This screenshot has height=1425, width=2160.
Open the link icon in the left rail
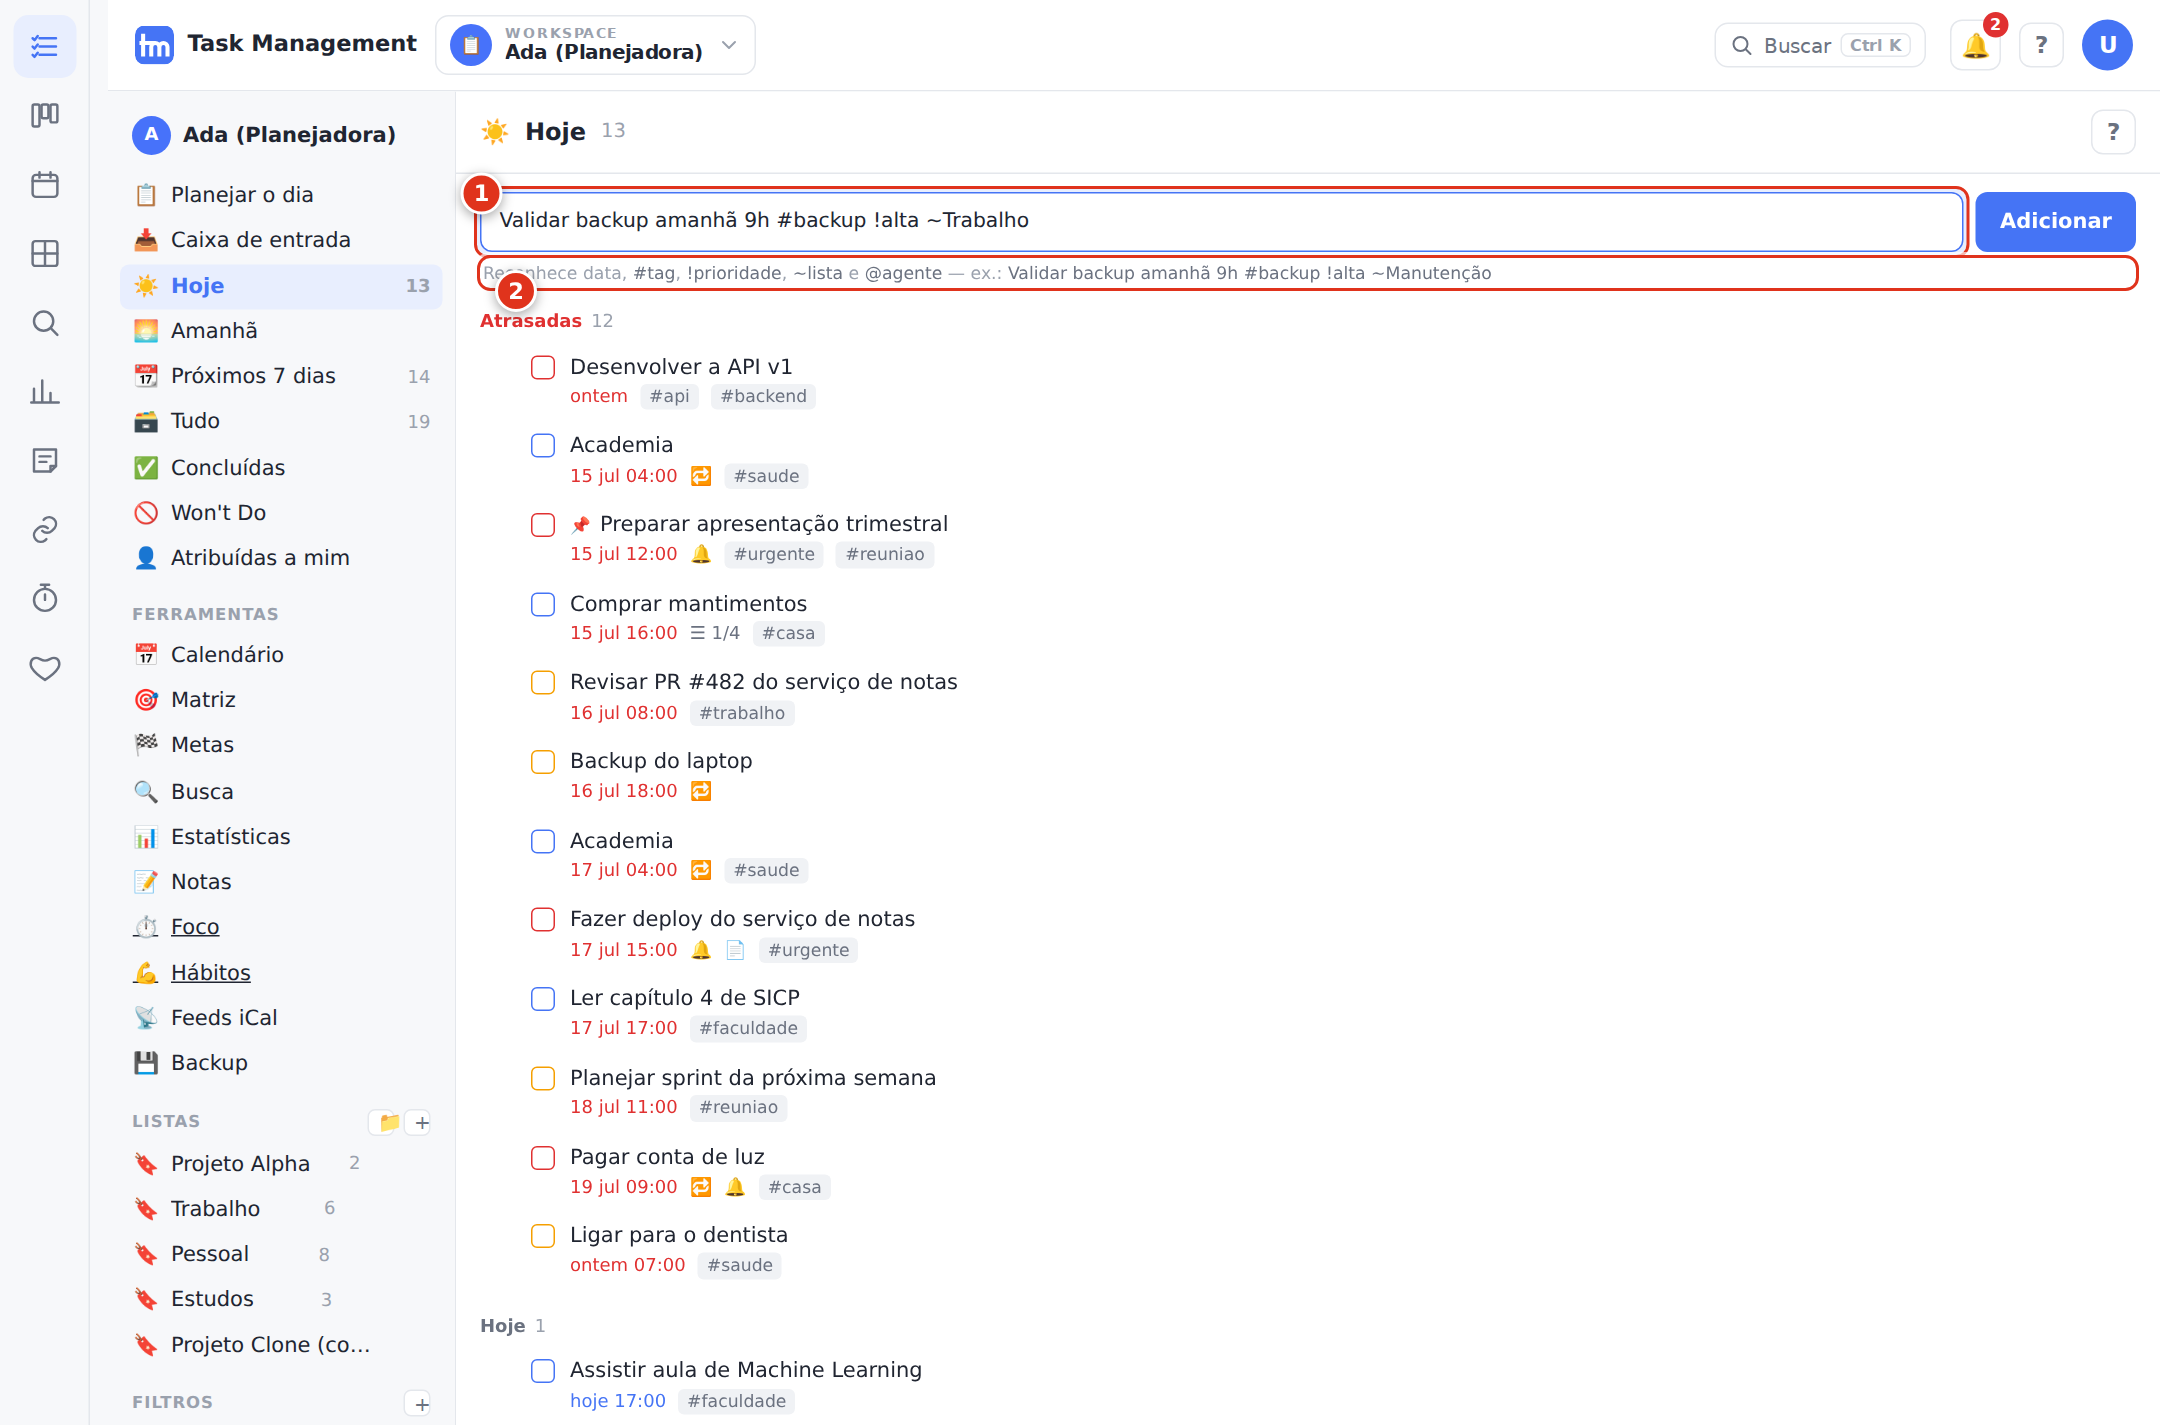coord(45,530)
